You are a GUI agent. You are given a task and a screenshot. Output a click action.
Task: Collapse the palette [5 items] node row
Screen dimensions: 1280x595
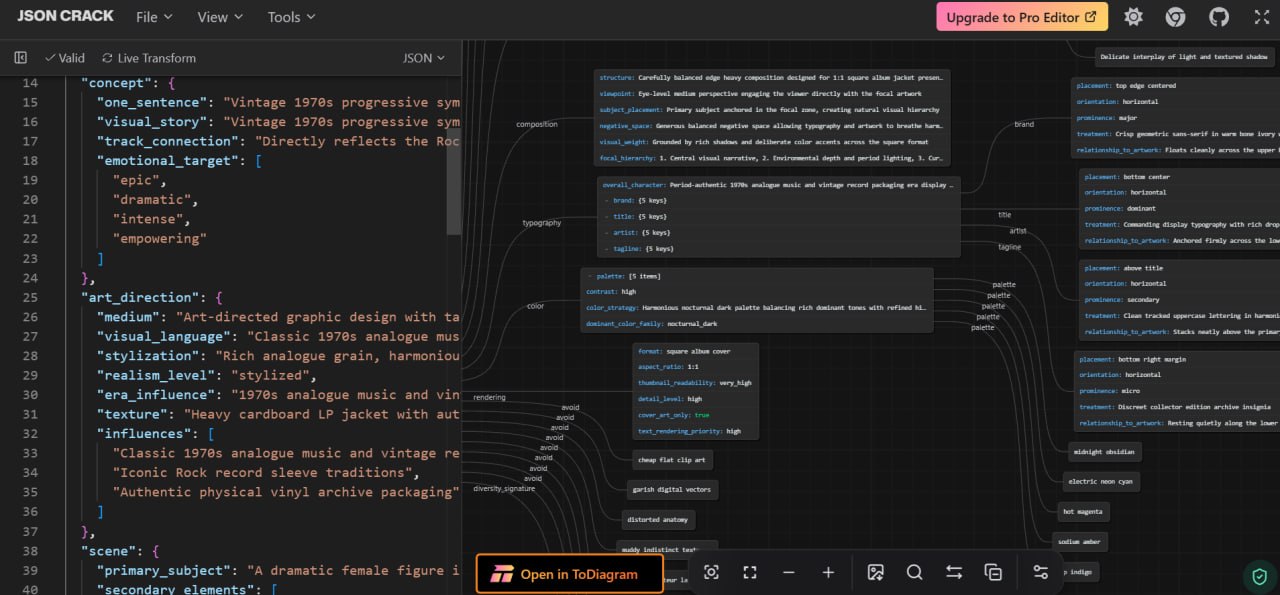tap(757, 276)
